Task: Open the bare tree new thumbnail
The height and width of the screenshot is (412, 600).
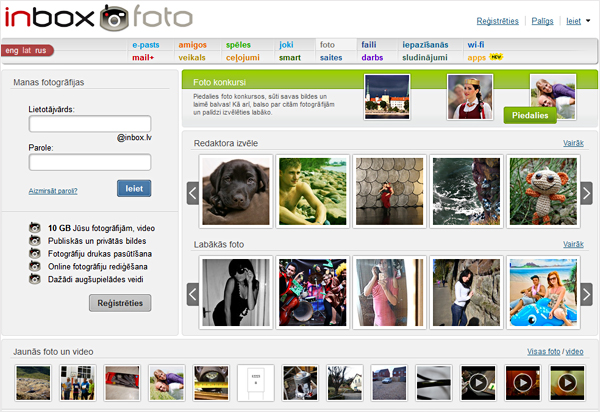Action: (344, 383)
